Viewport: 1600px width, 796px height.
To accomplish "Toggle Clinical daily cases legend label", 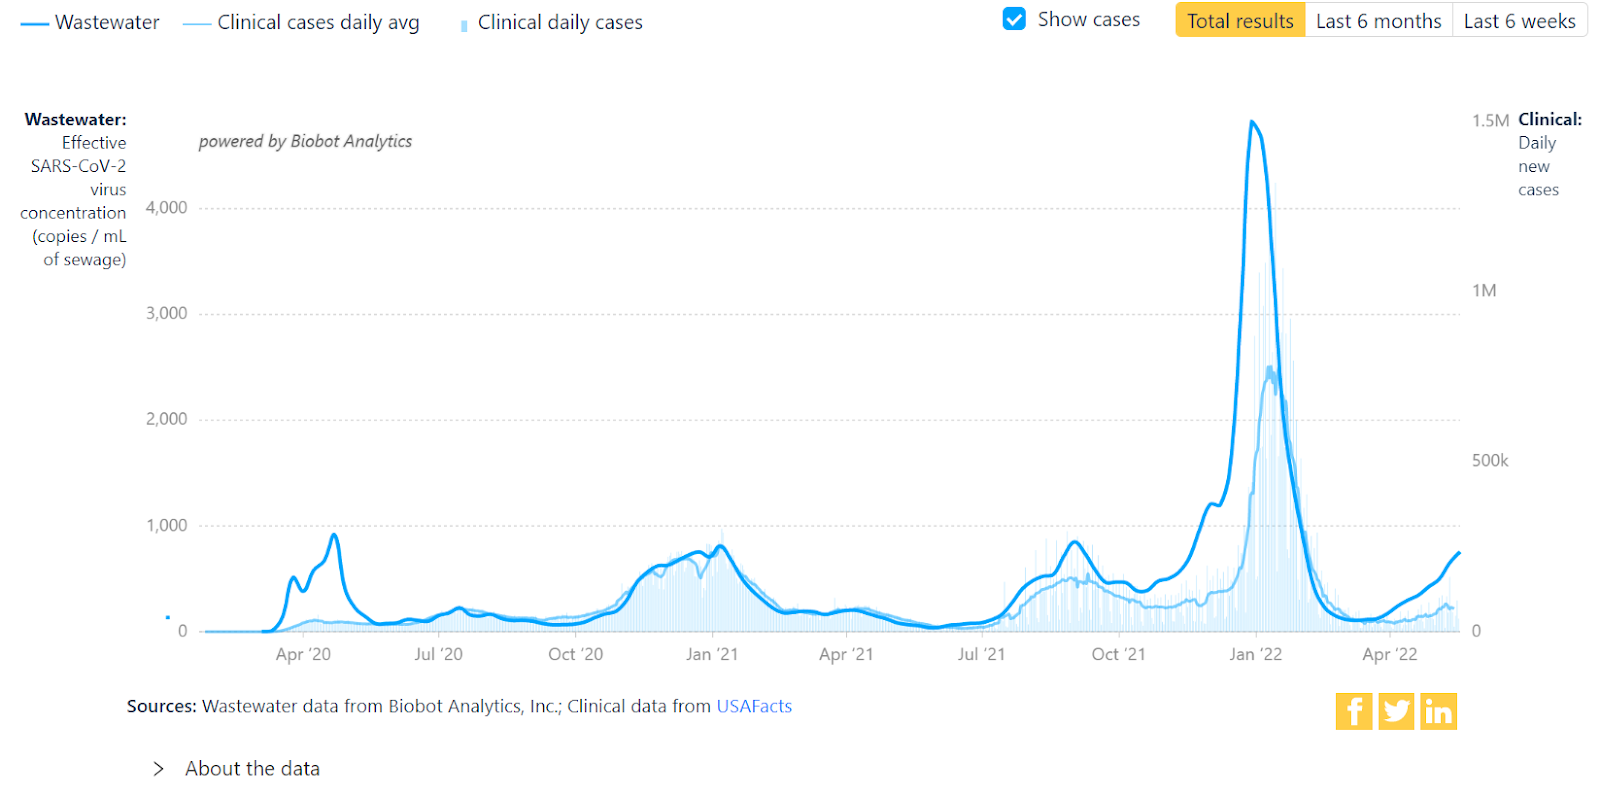I will (x=560, y=22).
